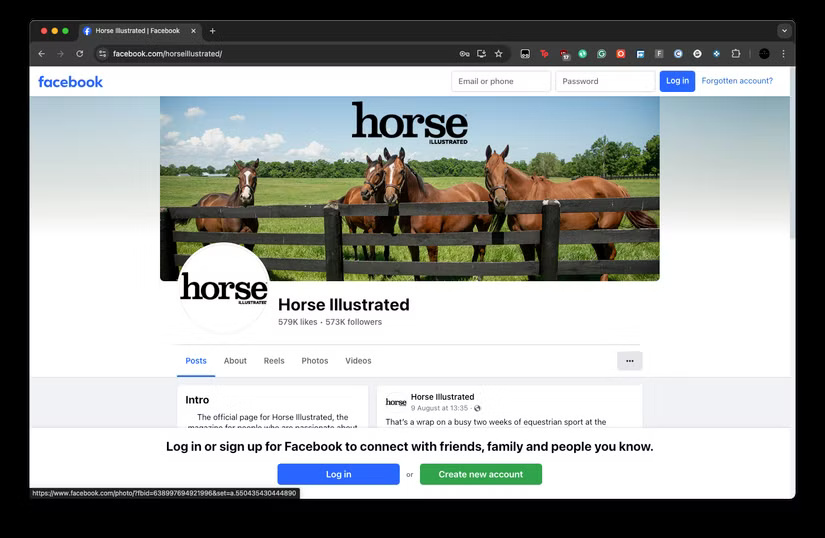
Task: Open a new browser tab with plus
Action: click(213, 31)
